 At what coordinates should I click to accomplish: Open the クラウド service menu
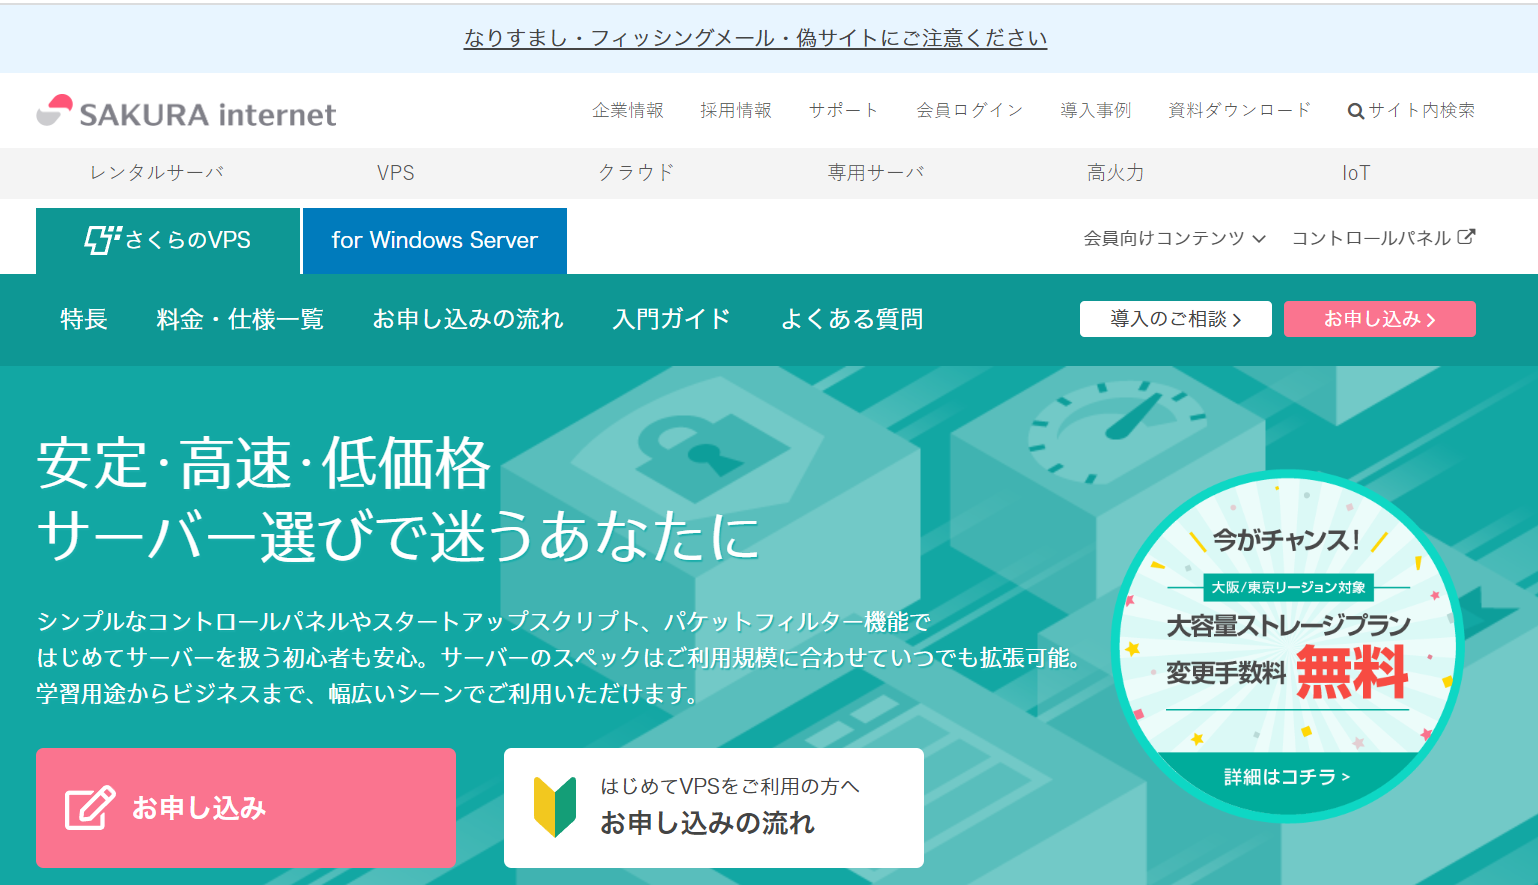[x=637, y=172]
